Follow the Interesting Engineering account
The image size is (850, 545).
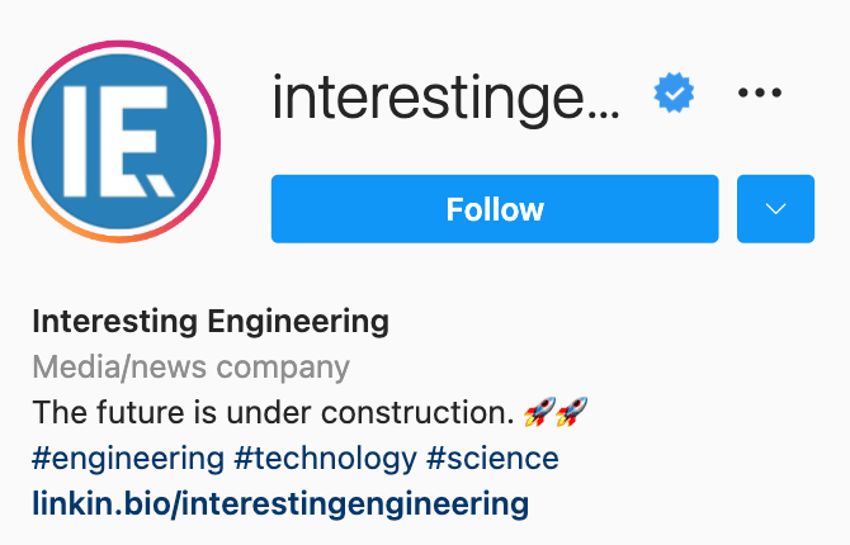pos(495,209)
